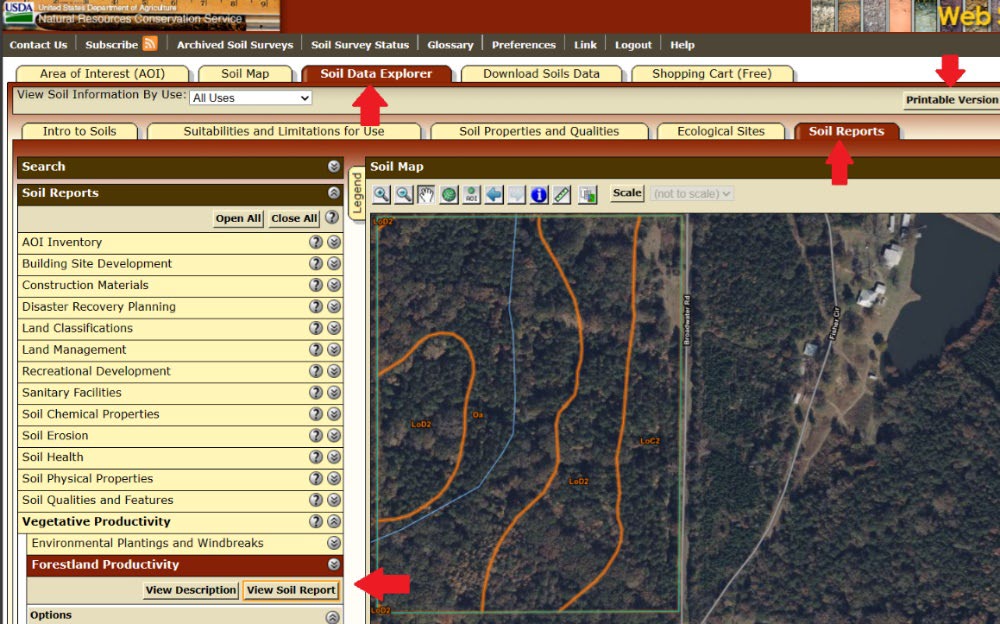Select the zoom out map tool
This screenshot has height=624, width=1000.
403,194
